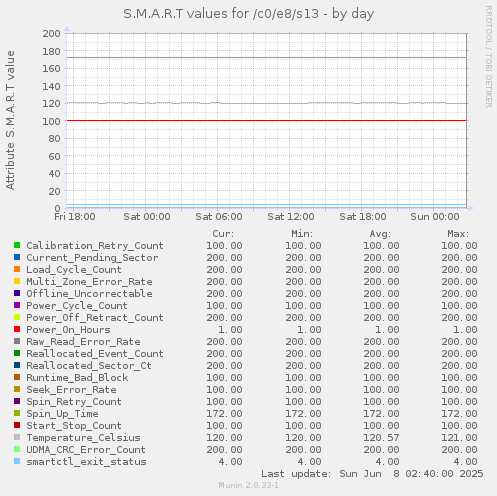Select the Power_Off_Retract_Count legend label
The height and width of the screenshot is (496, 497).
95,318
